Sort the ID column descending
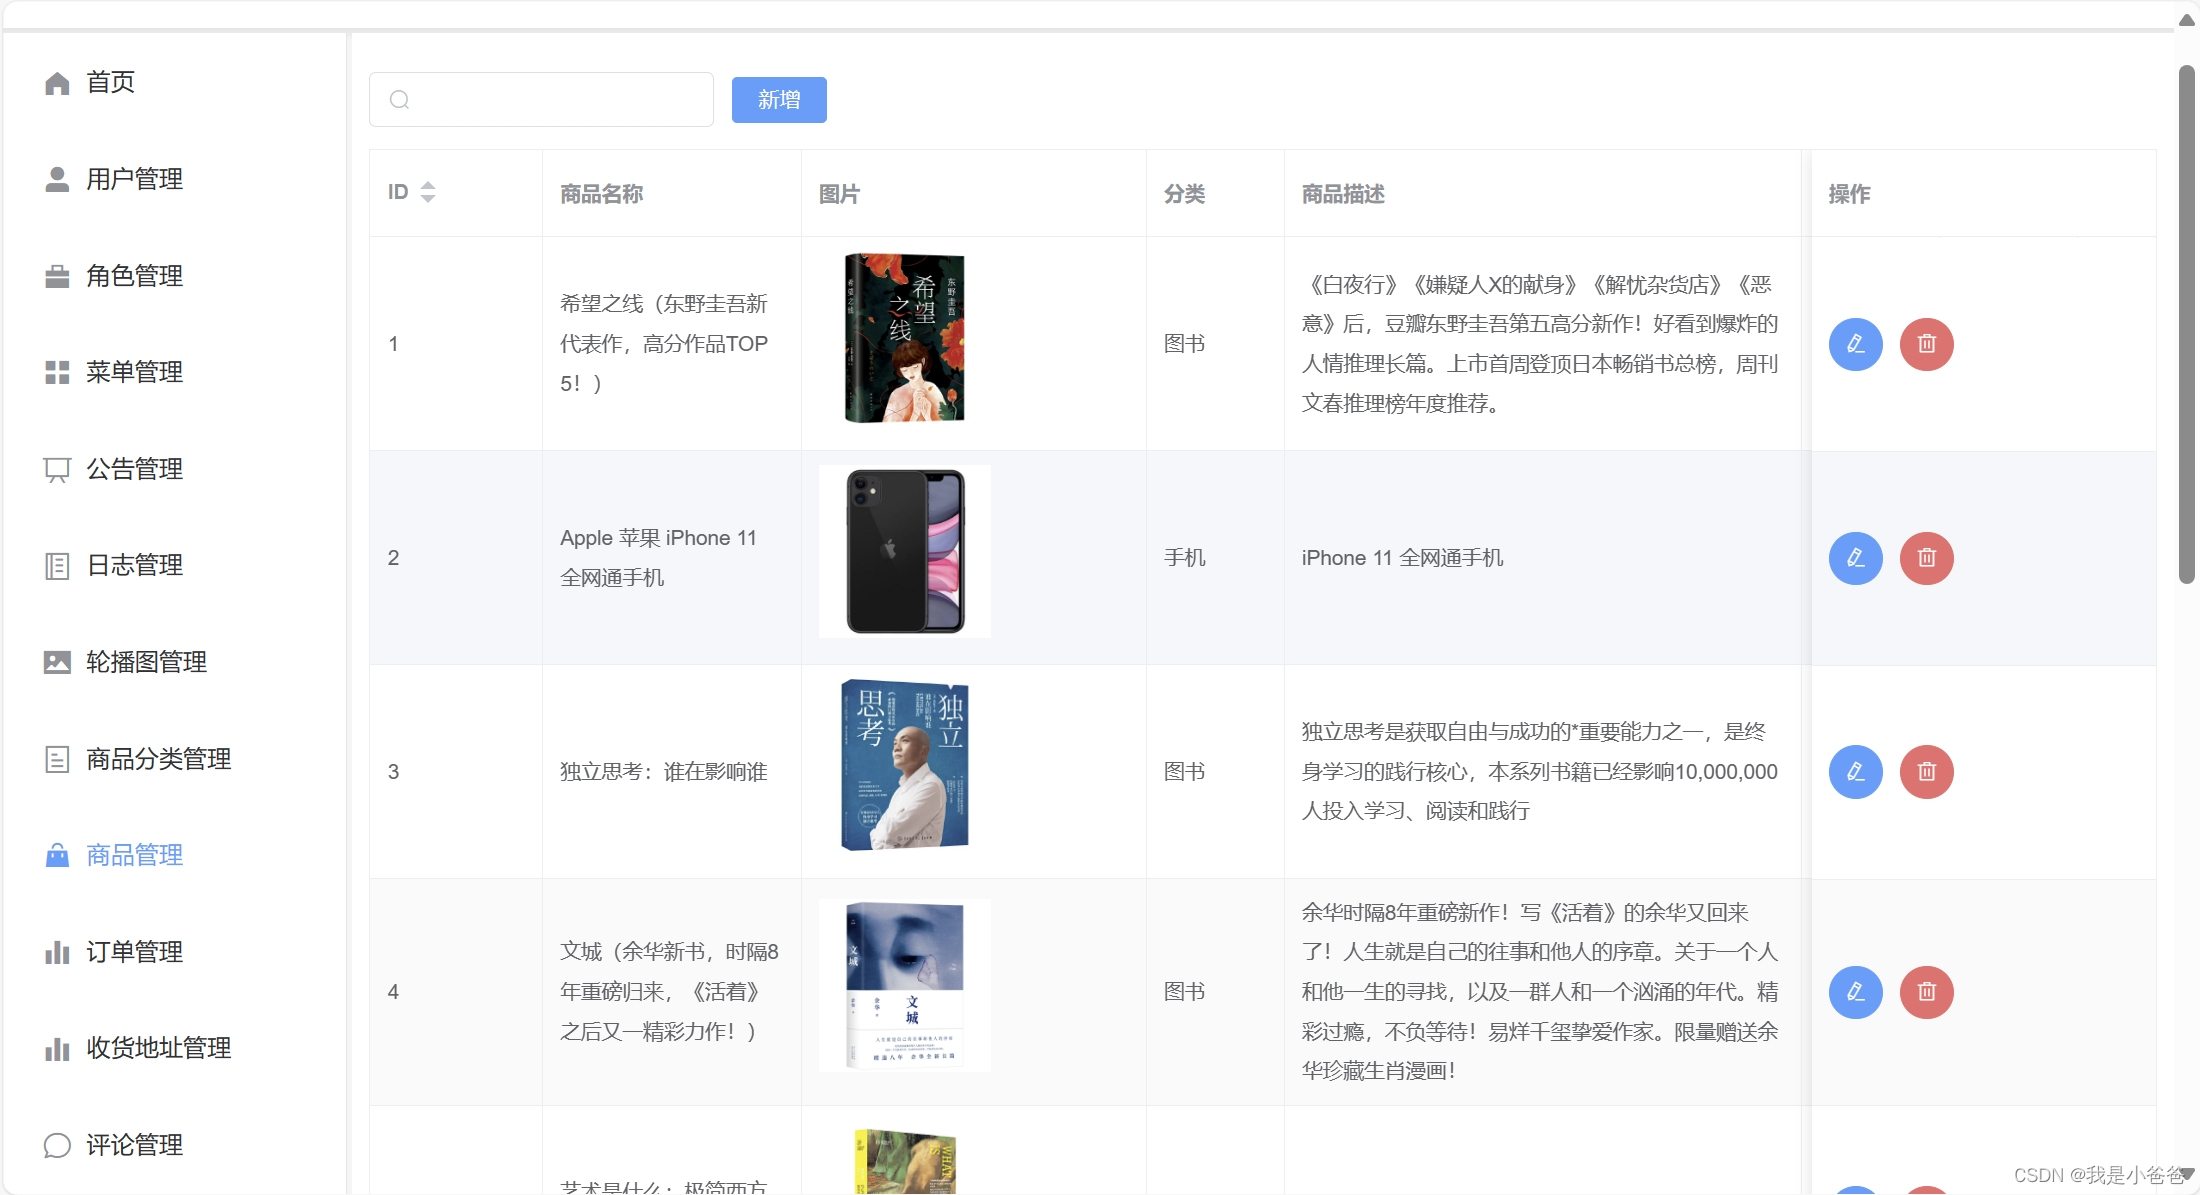Image resolution: width=2200 pixels, height=1195 pixels. coord(429,197)
